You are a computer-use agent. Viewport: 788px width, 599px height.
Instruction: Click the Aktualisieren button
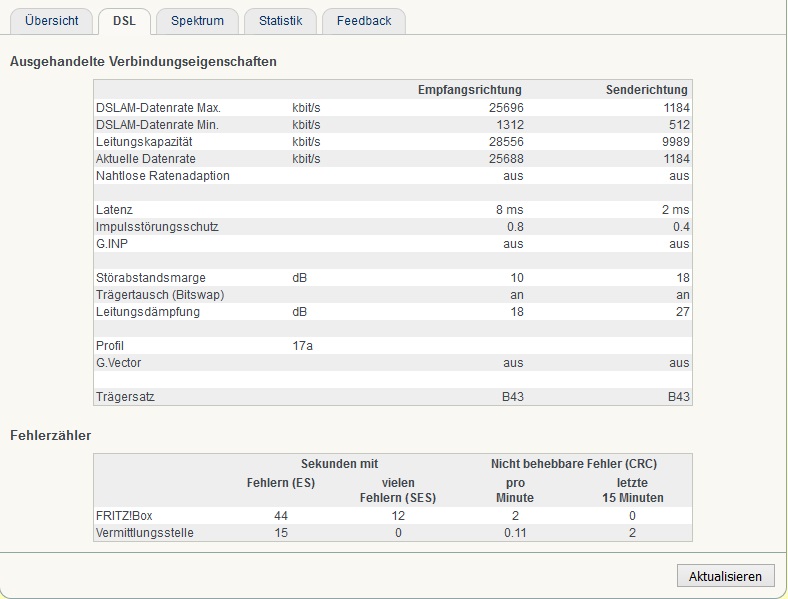(725, 576)
